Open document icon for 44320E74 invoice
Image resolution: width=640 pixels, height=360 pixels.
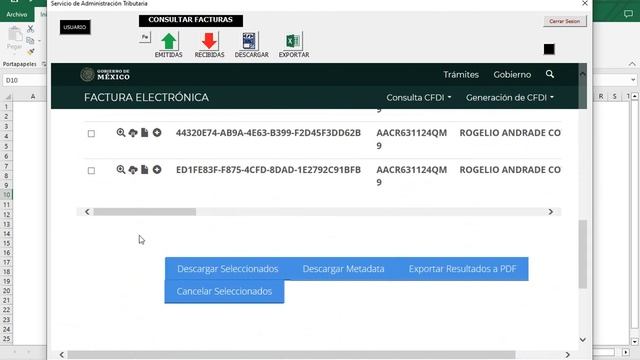144,133
